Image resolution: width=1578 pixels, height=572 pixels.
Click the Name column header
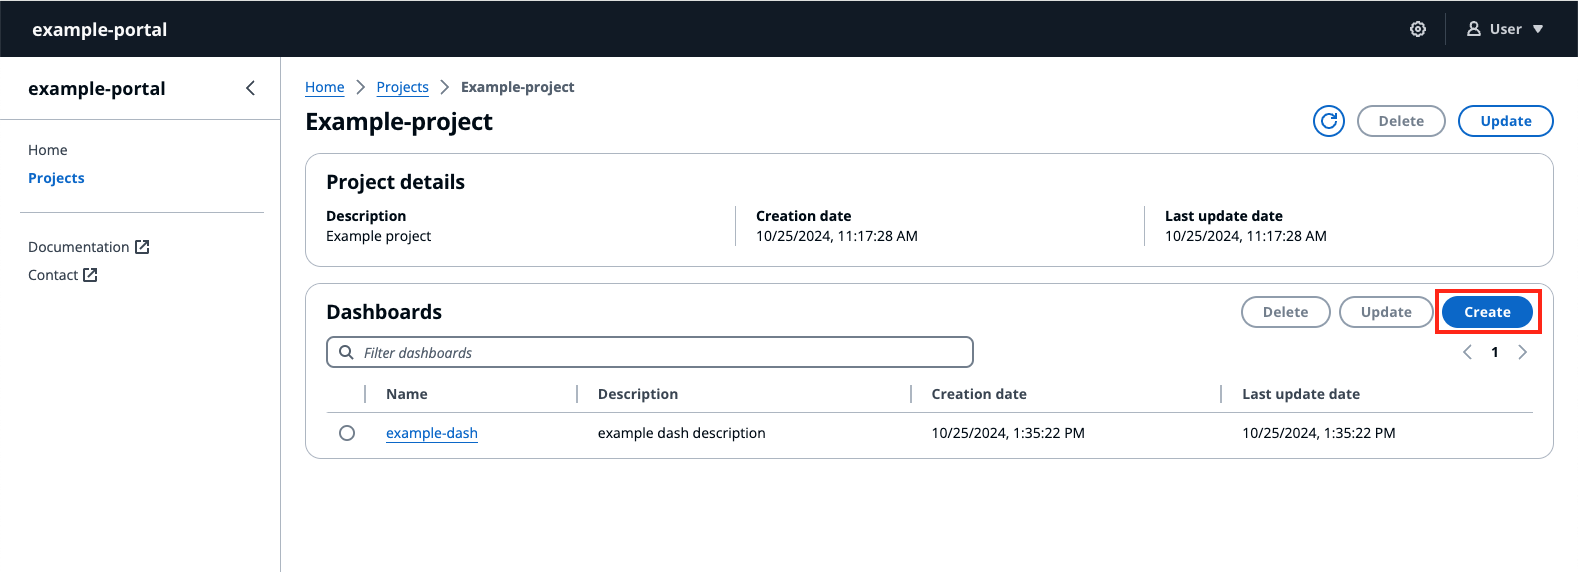coord(407,394)
